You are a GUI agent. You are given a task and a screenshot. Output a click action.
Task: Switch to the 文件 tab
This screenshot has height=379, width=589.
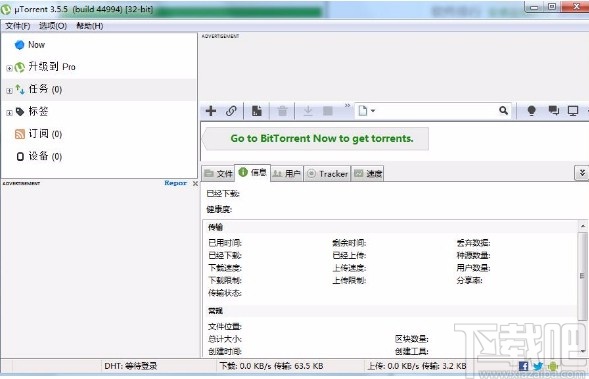click(218, 174)
